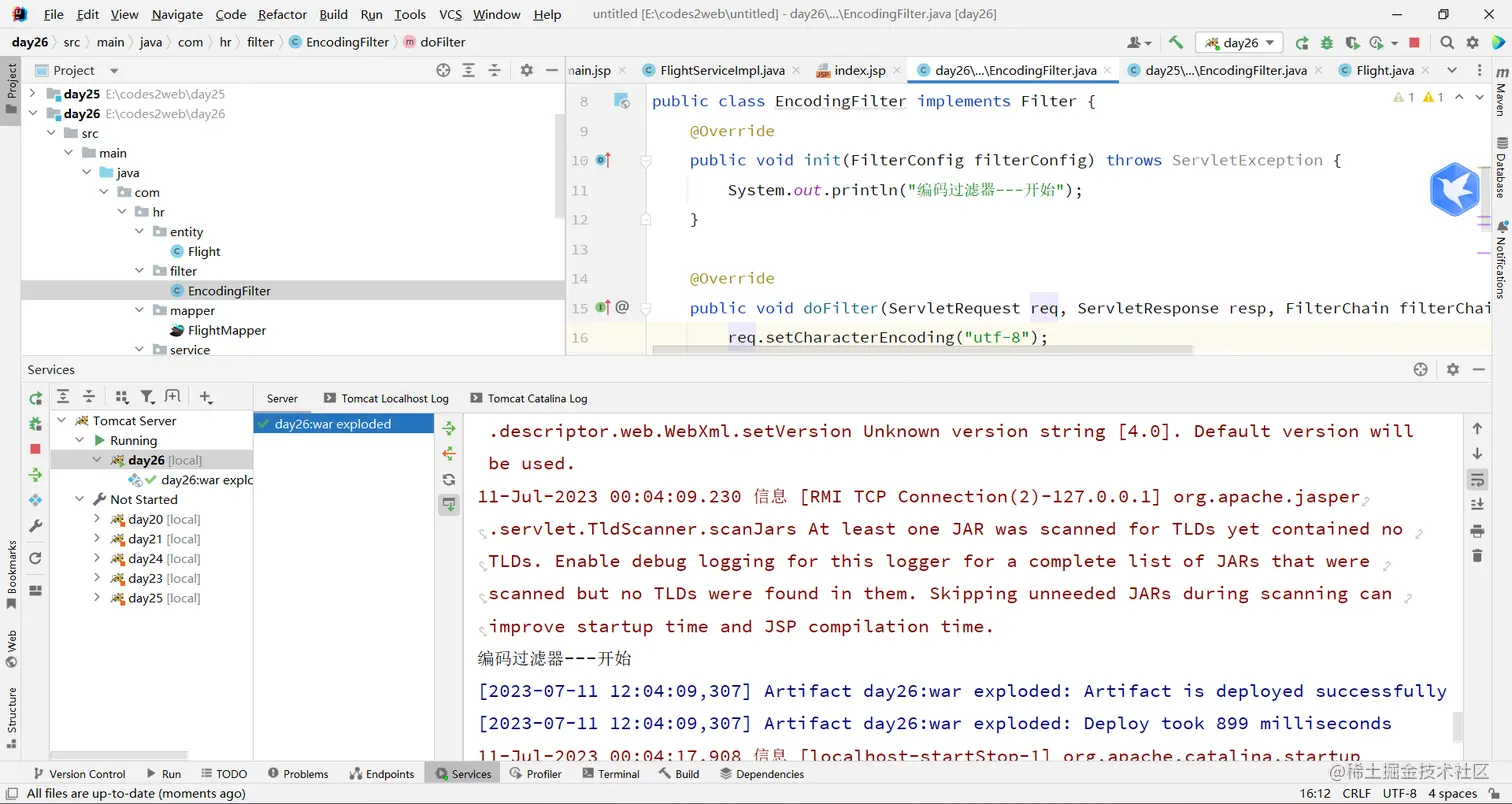Collapse the day26 project module
This screenshot has width=1512, height=804.
coord(33,114)
